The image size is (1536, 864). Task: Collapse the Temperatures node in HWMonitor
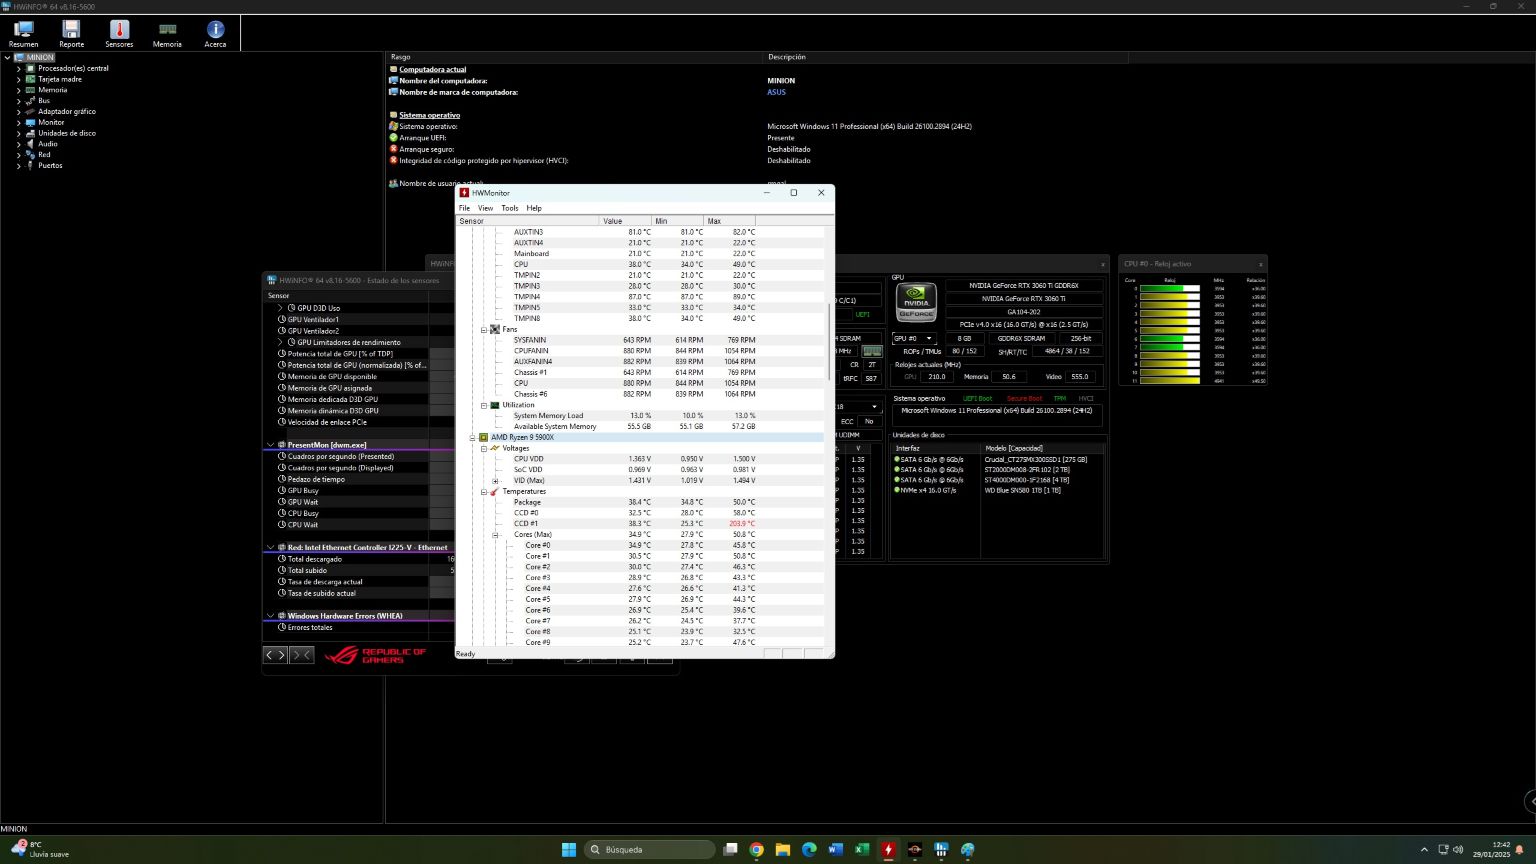484,492
